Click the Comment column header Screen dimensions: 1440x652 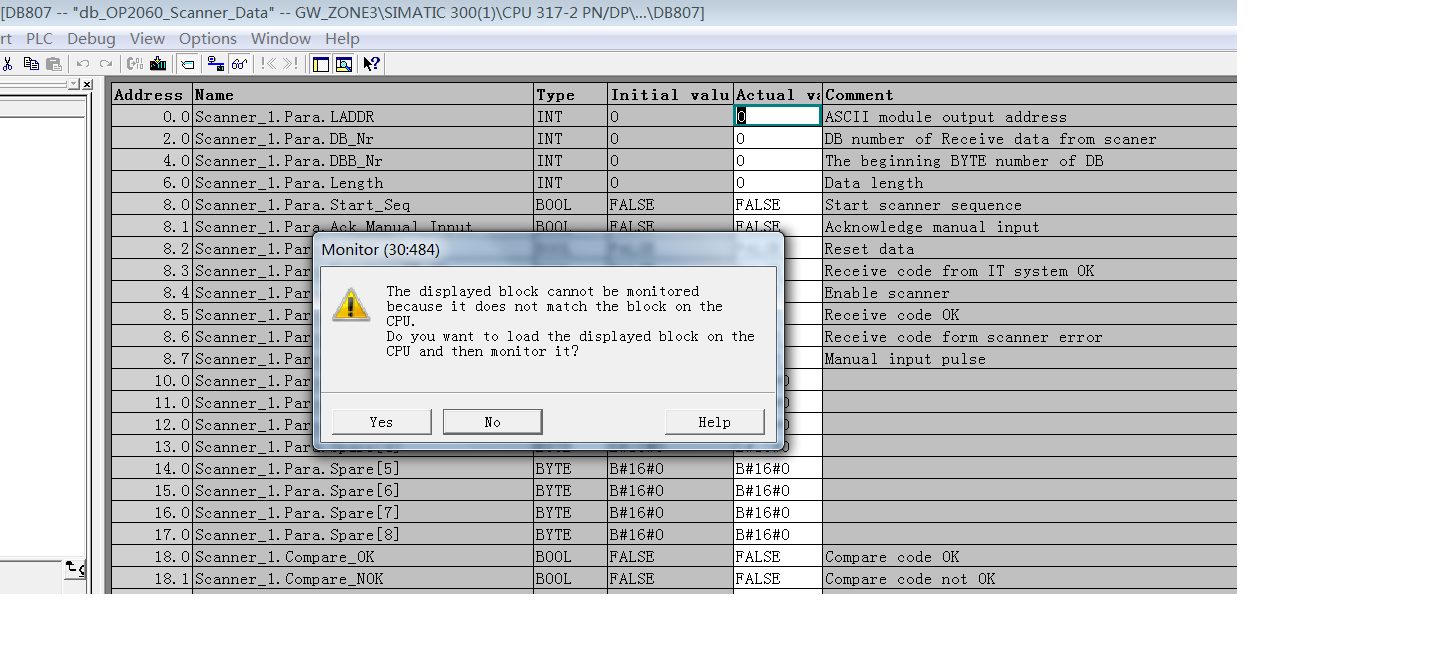[1030, 95]
